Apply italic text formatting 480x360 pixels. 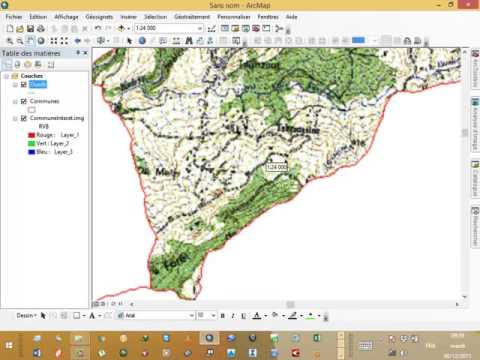tap(233, 316)
